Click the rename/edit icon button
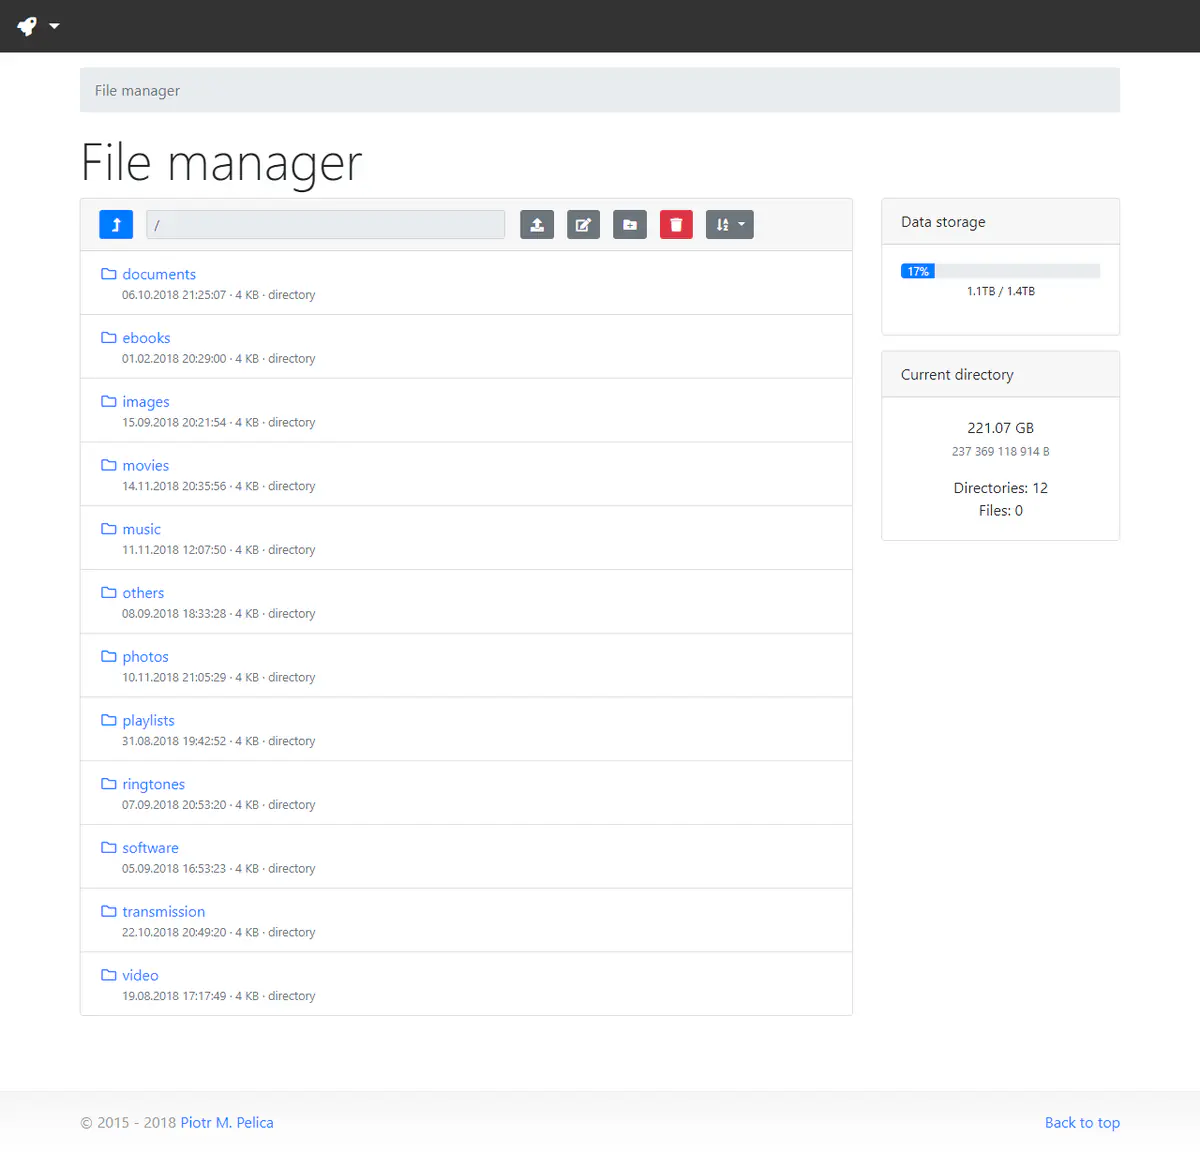 tap(583, 225)
